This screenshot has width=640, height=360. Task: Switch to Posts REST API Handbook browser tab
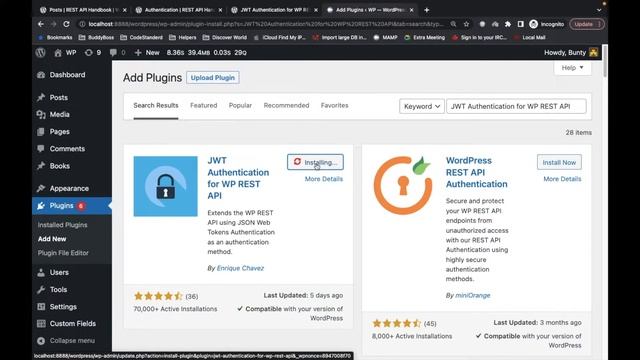coord(83,10)
